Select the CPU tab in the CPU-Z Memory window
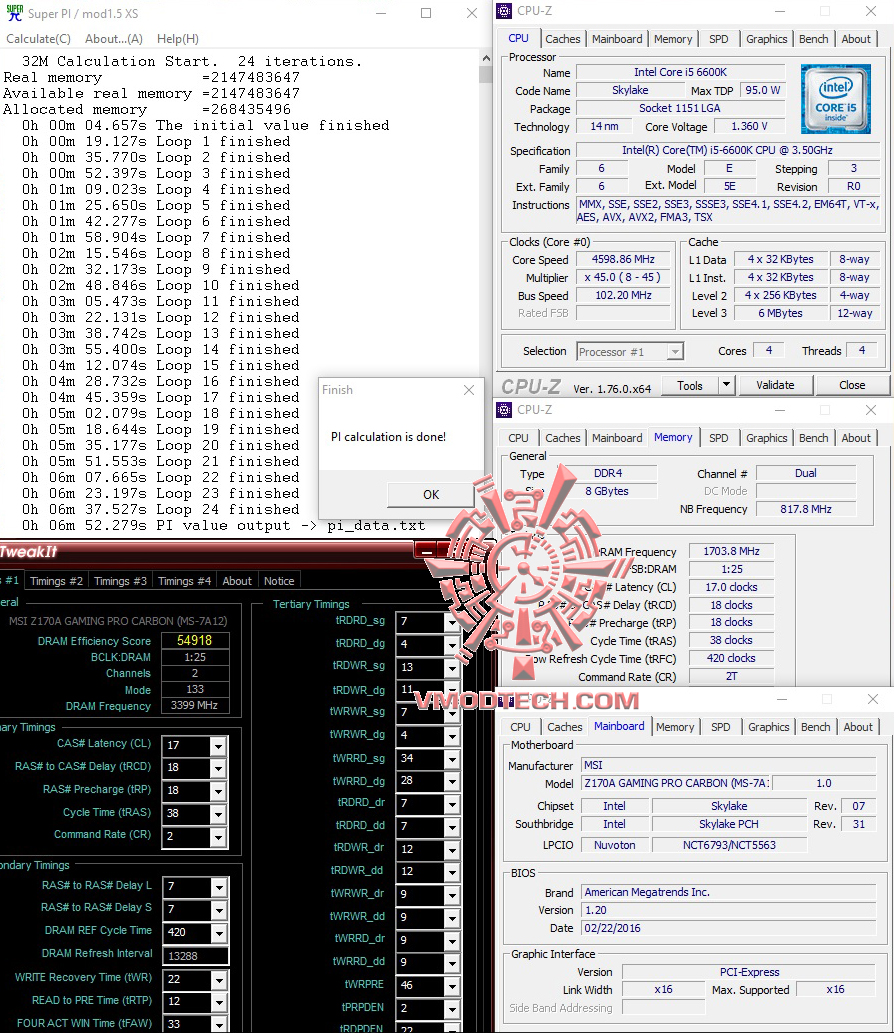 518,438
